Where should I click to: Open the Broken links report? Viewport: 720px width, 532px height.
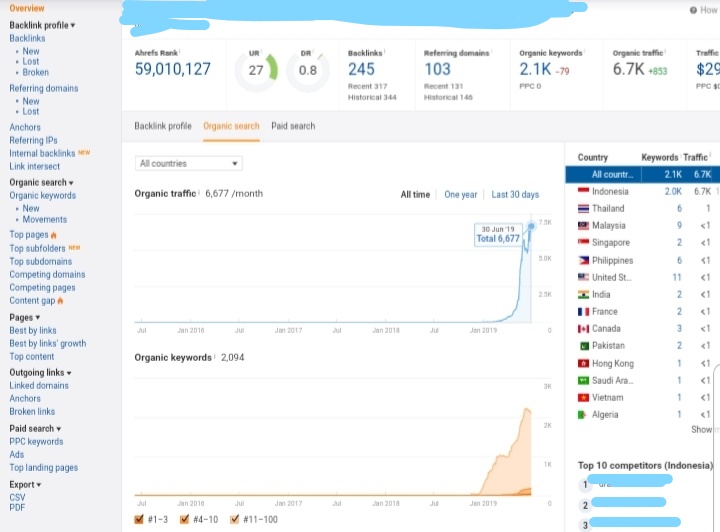pos(32,411)
